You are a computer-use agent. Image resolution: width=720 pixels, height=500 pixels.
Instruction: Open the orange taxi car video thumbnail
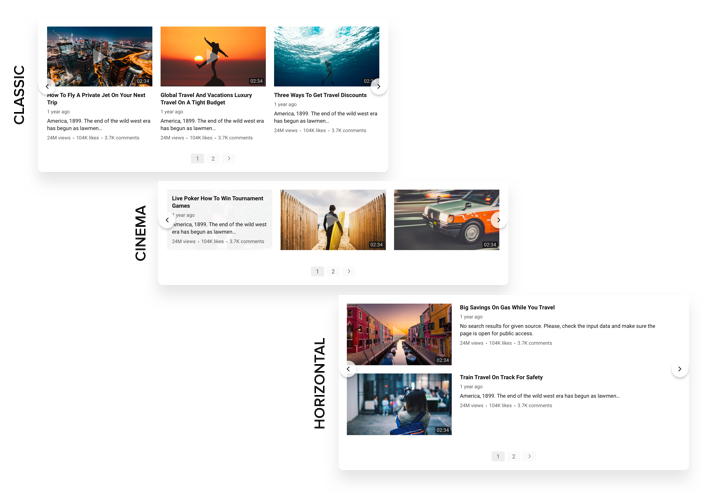[446, 220]
